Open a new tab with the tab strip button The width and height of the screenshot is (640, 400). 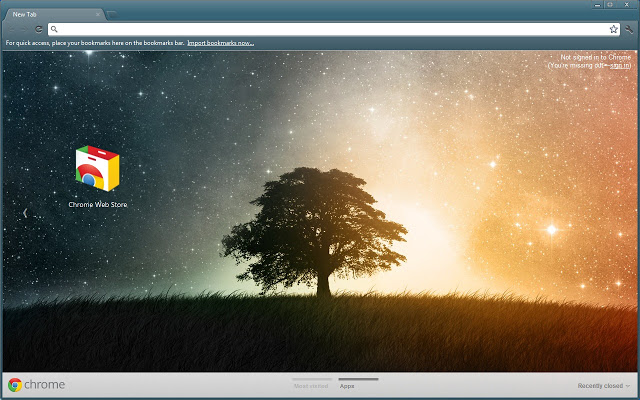click(112, 14)
